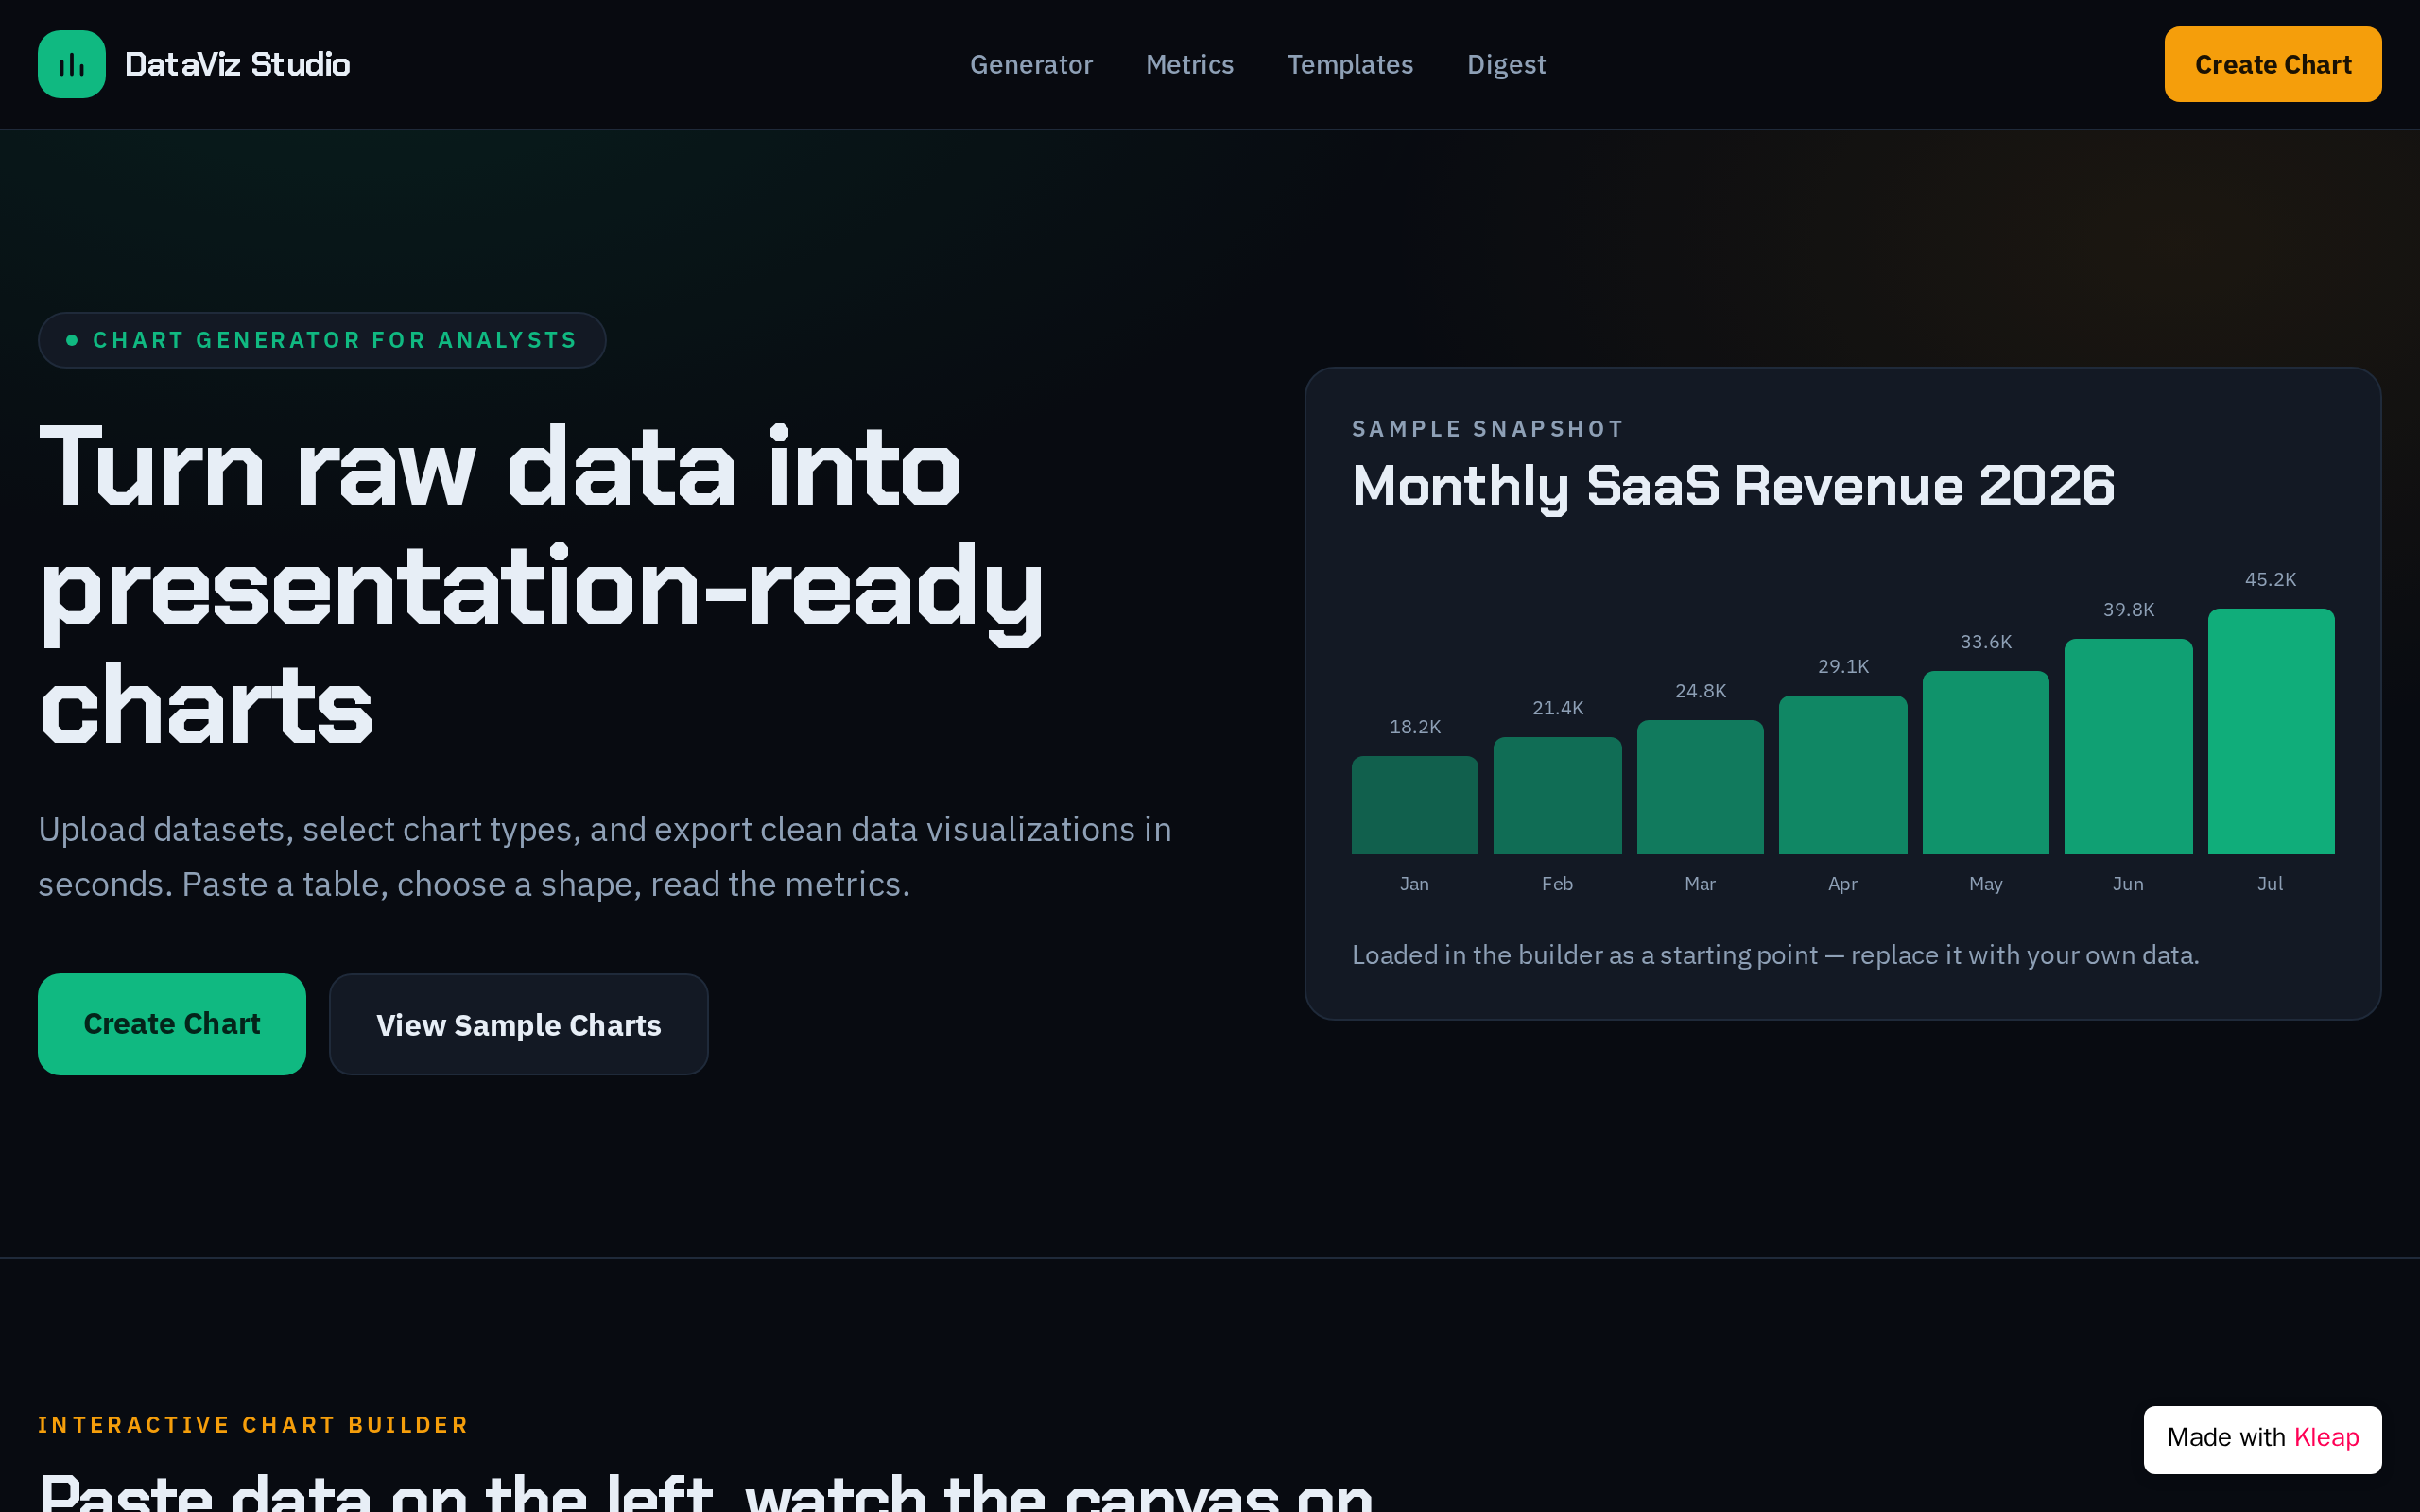Click the 21.4K value label
Image resolution: width=2420 pixels, height=1512 pixels.
click(x=1558, y=708)
